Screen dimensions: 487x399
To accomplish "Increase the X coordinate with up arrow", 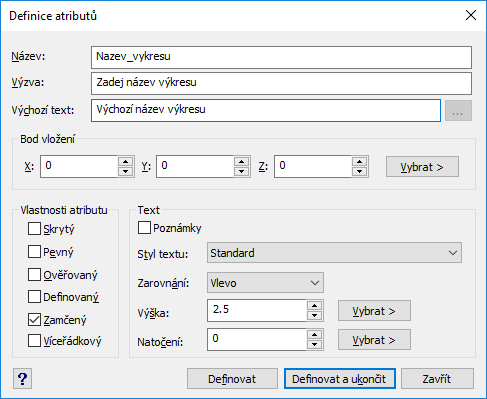I will [126, 162].
